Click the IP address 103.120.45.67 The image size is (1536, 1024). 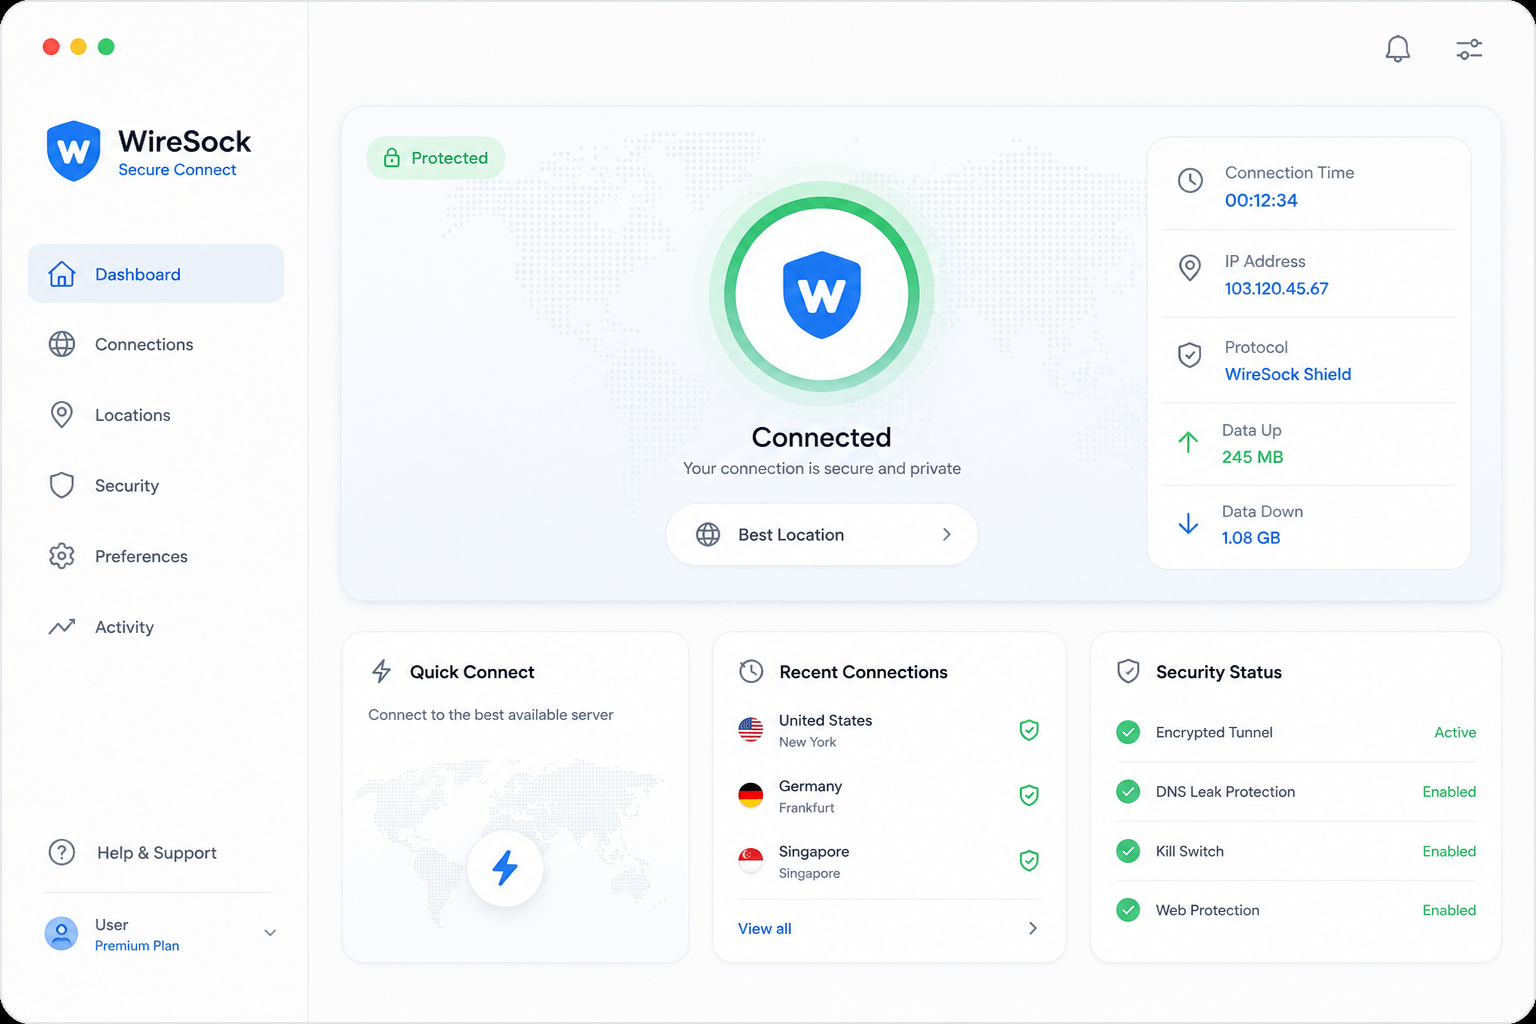point(1276,288)
